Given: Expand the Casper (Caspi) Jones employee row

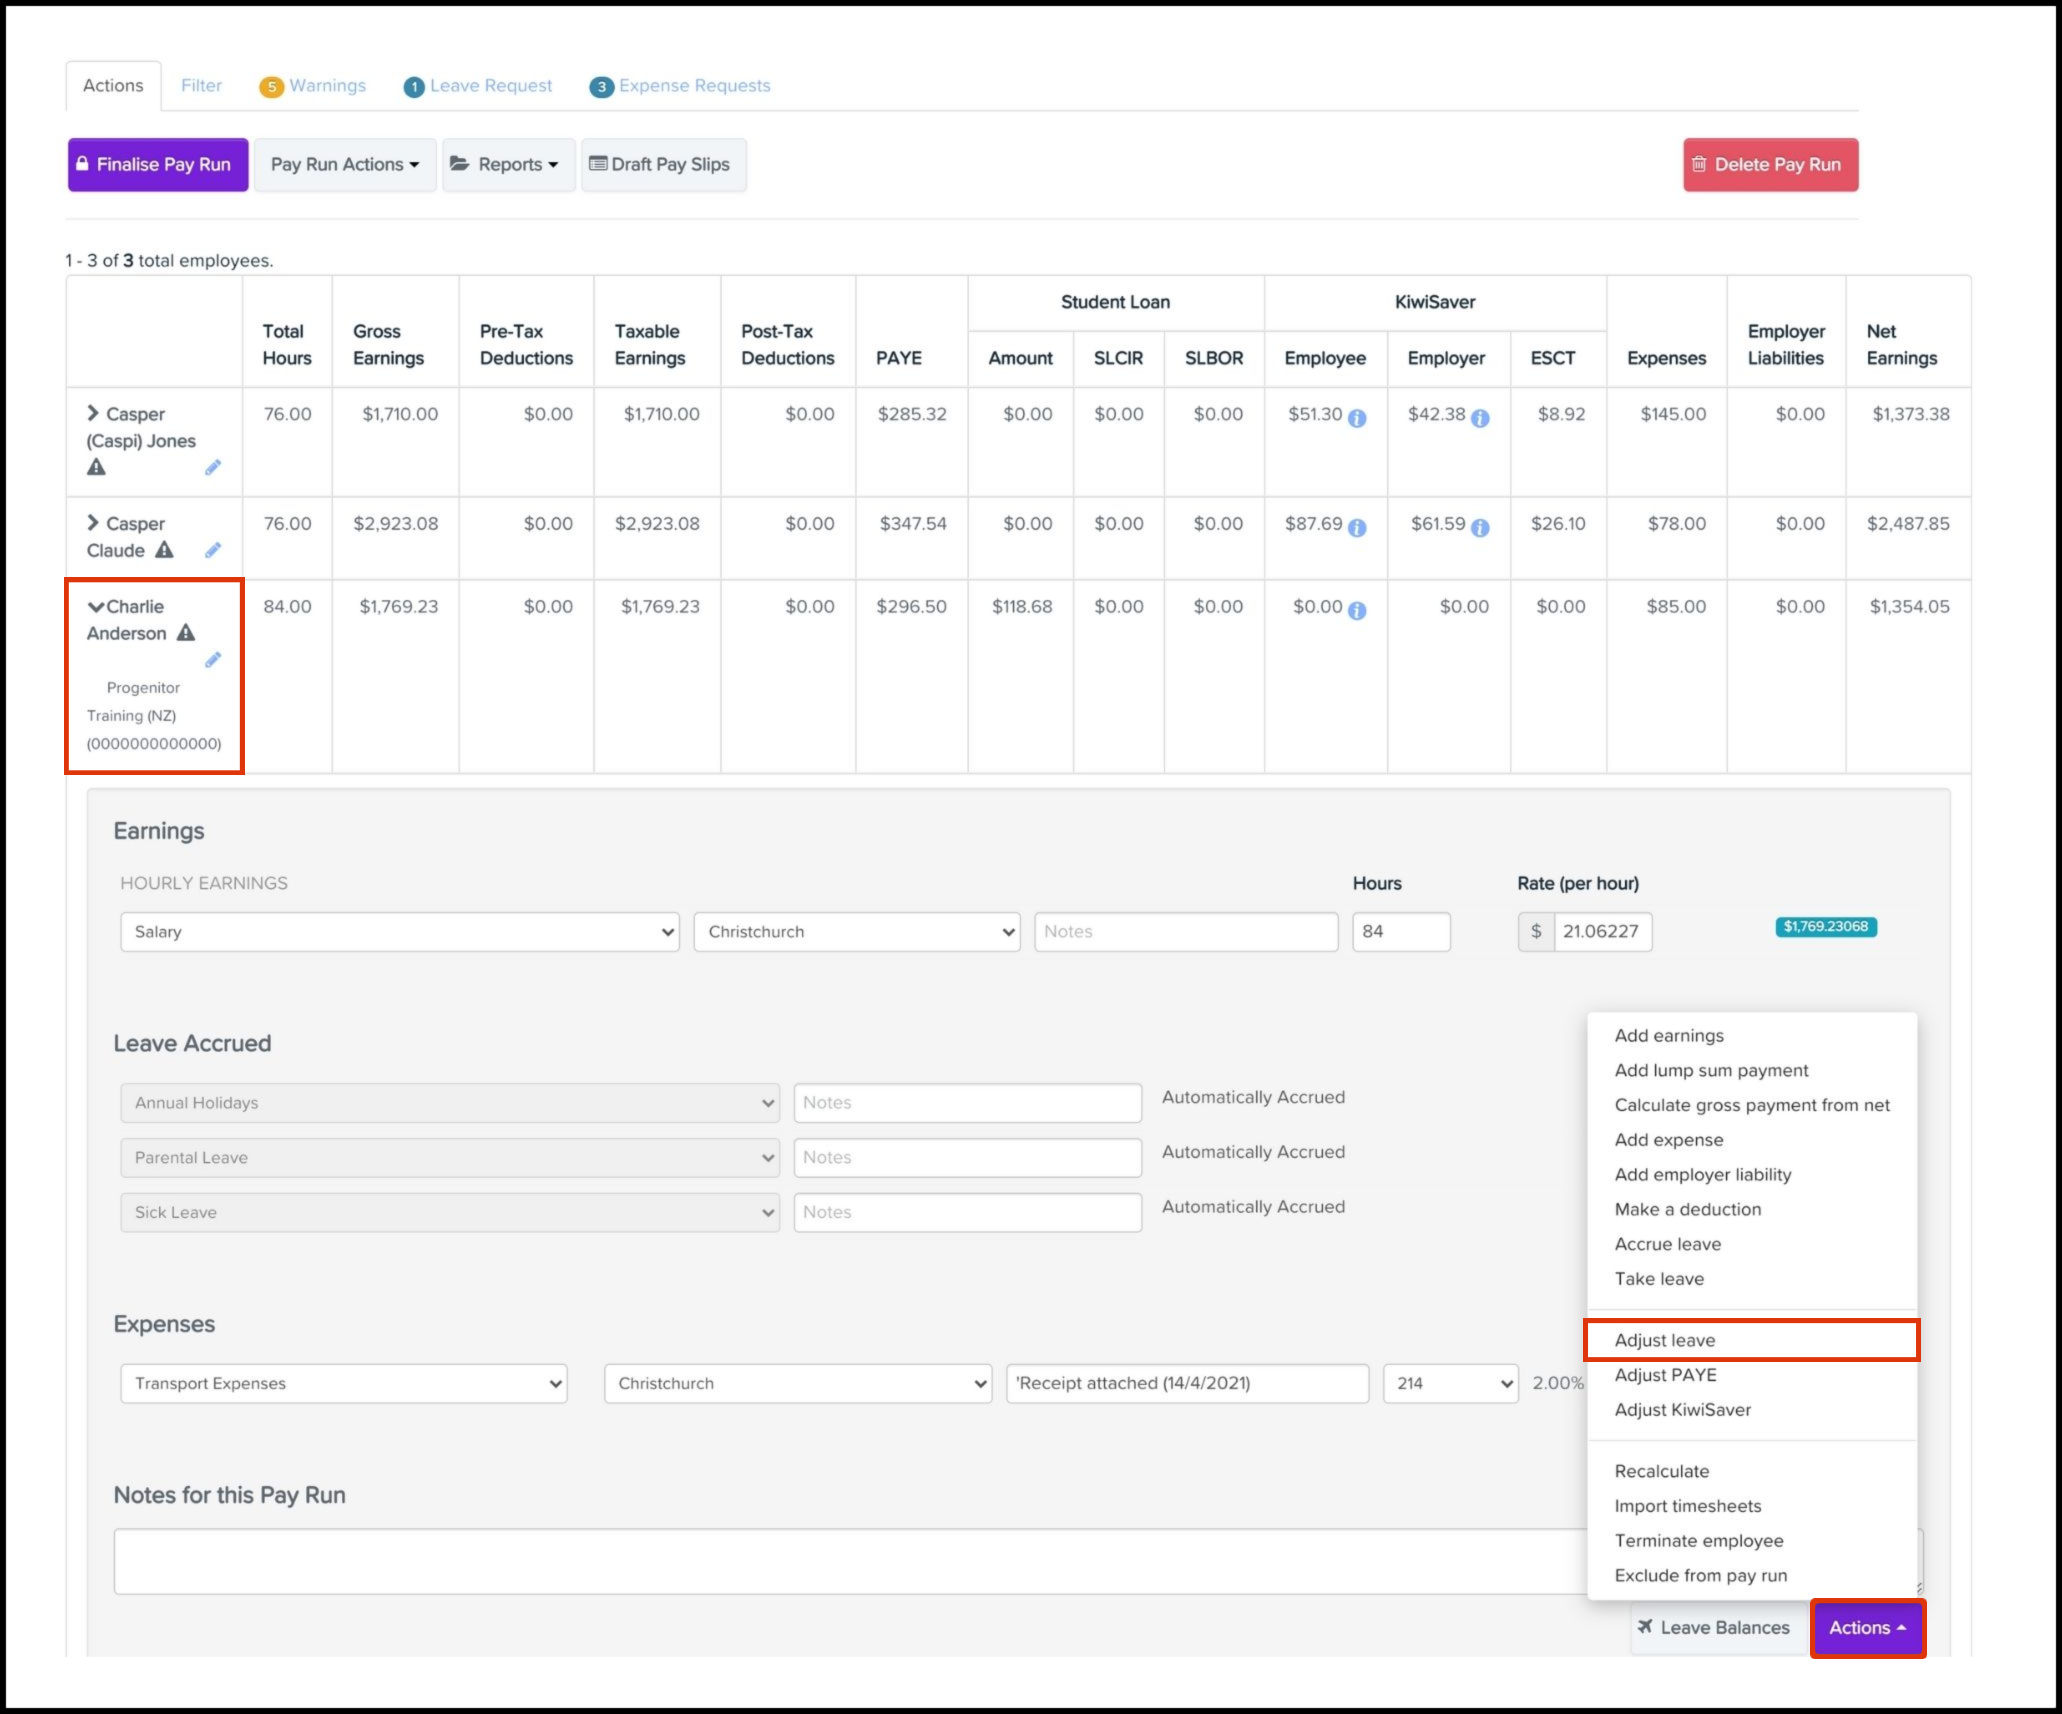Looking at the screenshot, I should [x=93, y=413].
